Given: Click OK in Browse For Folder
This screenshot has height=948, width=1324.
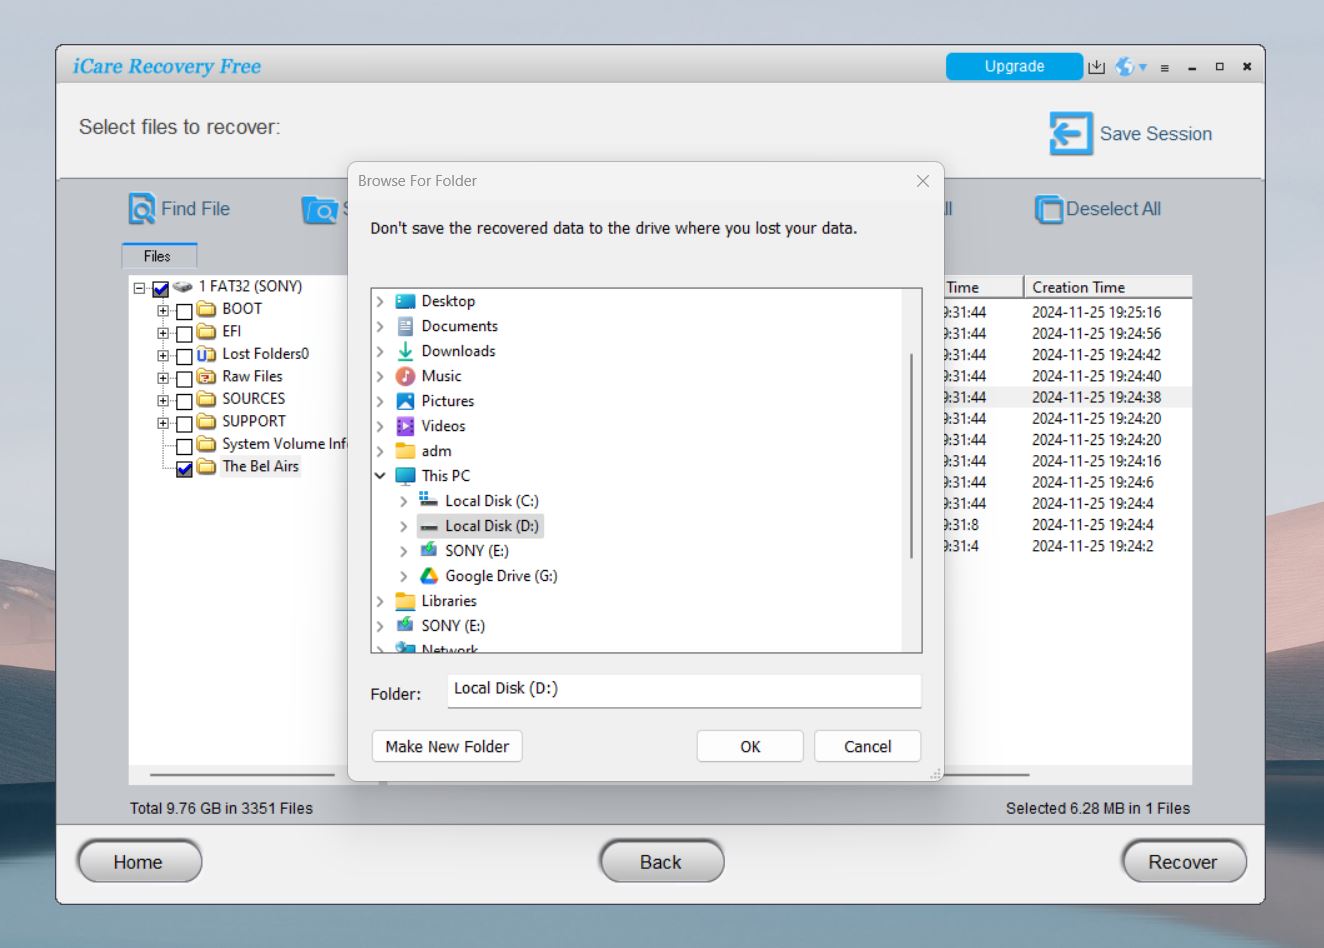Looking at the screenshot, I should point(750,746).
